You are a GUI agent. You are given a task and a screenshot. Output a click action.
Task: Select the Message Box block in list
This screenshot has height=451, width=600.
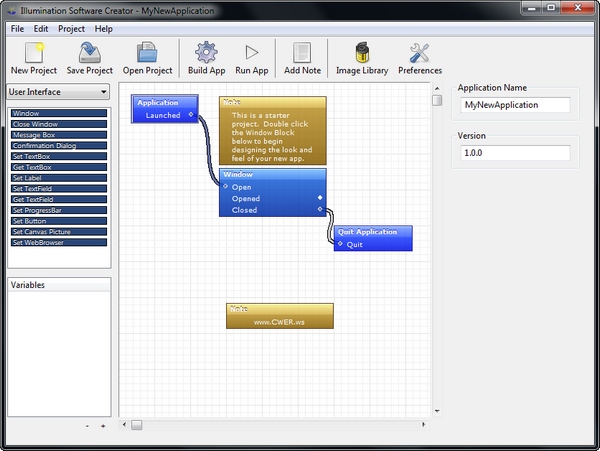click(x=58, y=135)
